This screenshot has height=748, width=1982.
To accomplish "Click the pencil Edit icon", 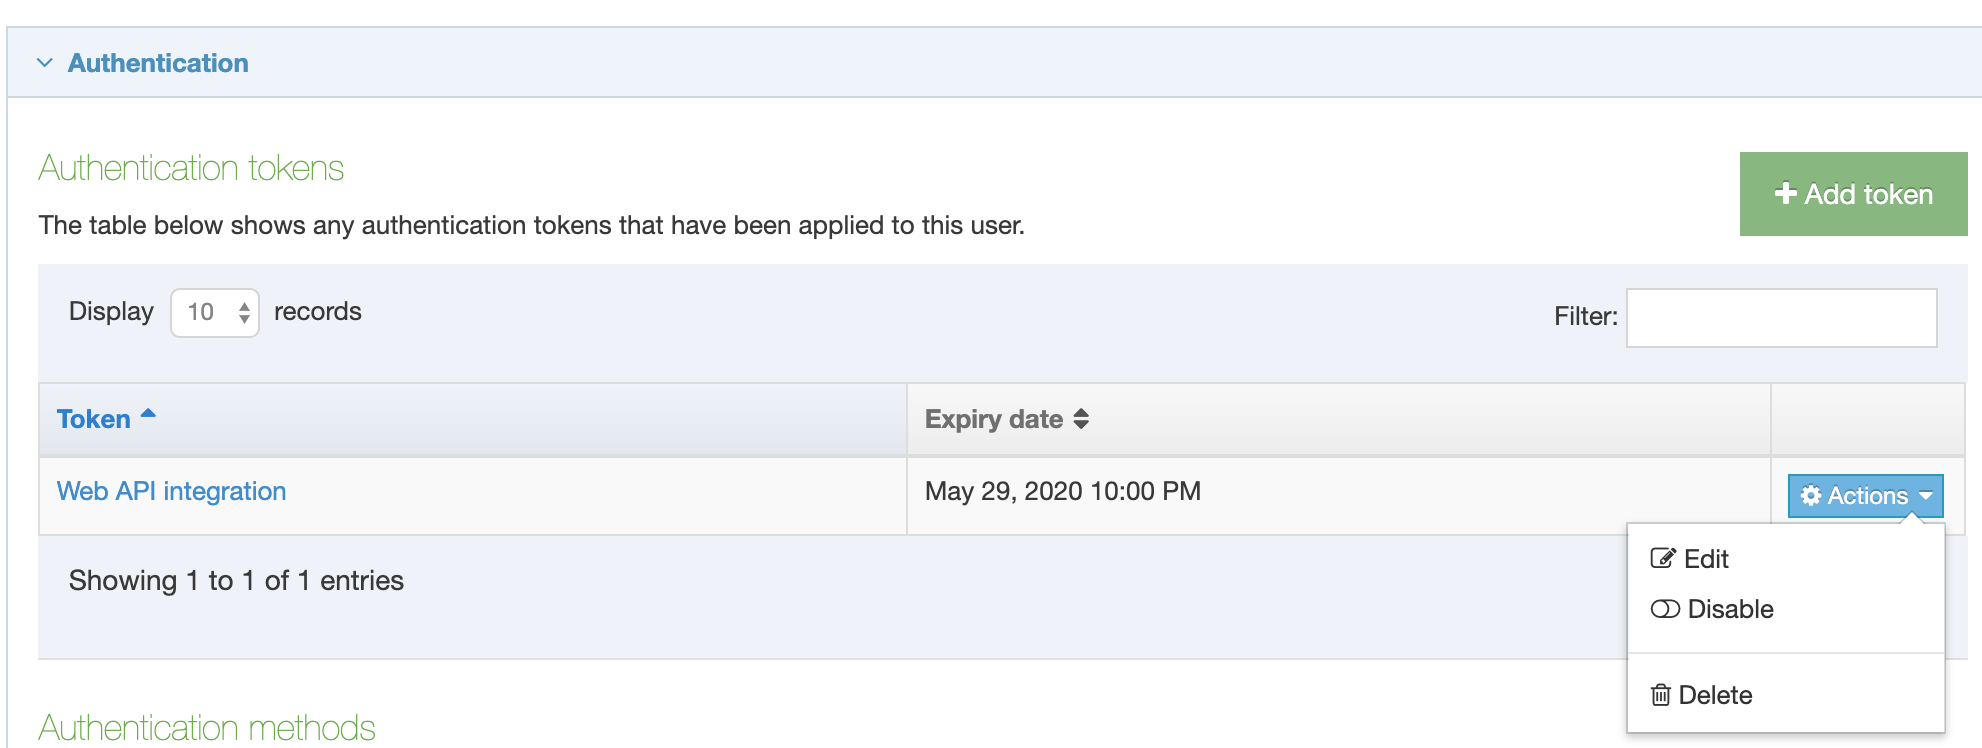I will pyautogui.click(x=1662, y=559).
